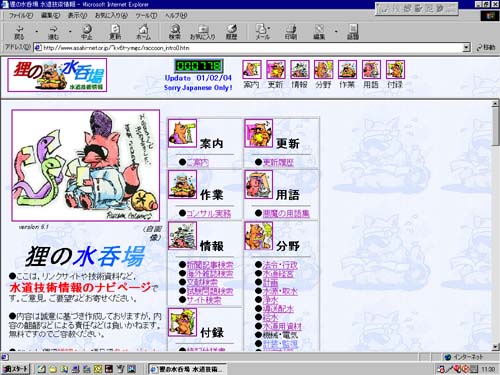Select the 案内 raccoon icon in top navigation
500x375 pixels.
click(x=252, y=69)
